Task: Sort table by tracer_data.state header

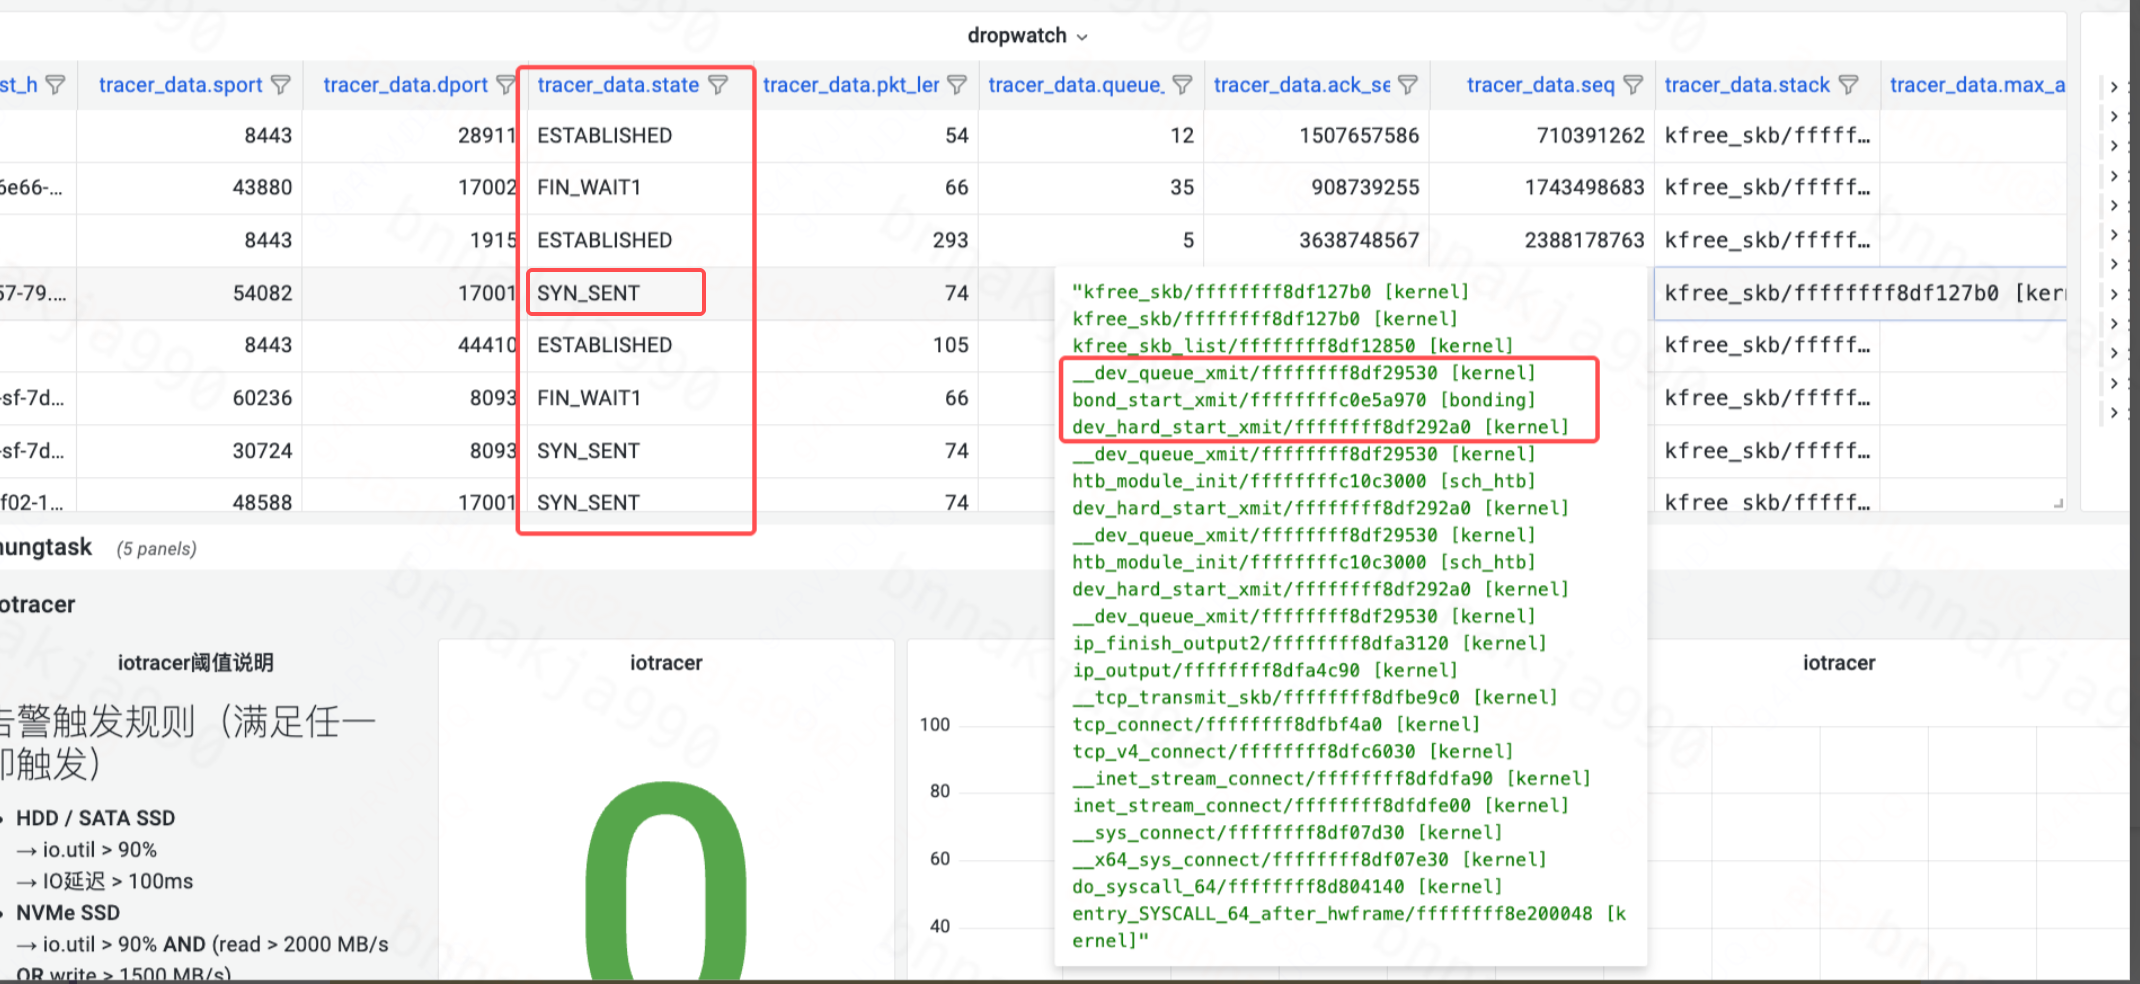Action: pyautogui.click(x=618, y=85)
